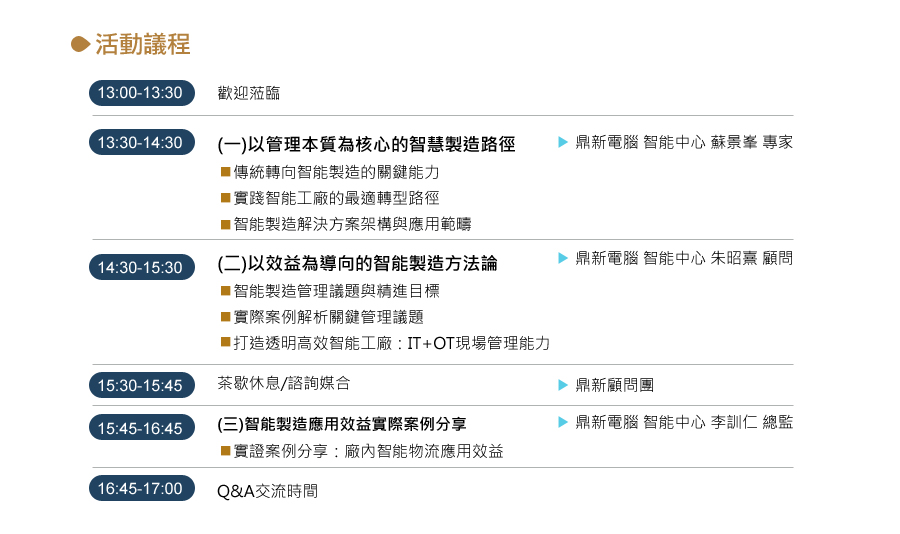Select the 15:45-16:45 time badge
Screen dimensions: 900x534
[x=142, y=428]
